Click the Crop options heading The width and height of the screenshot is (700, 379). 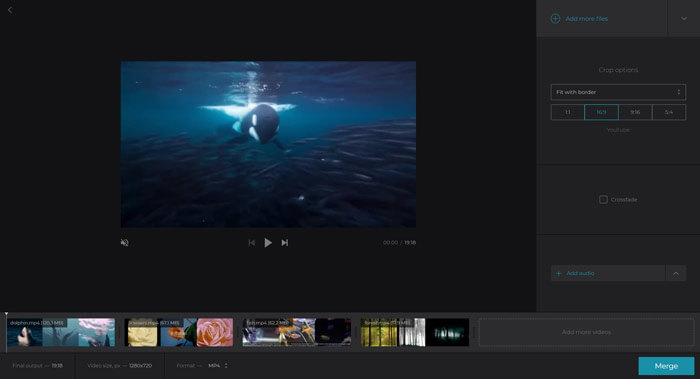(618, 70)
